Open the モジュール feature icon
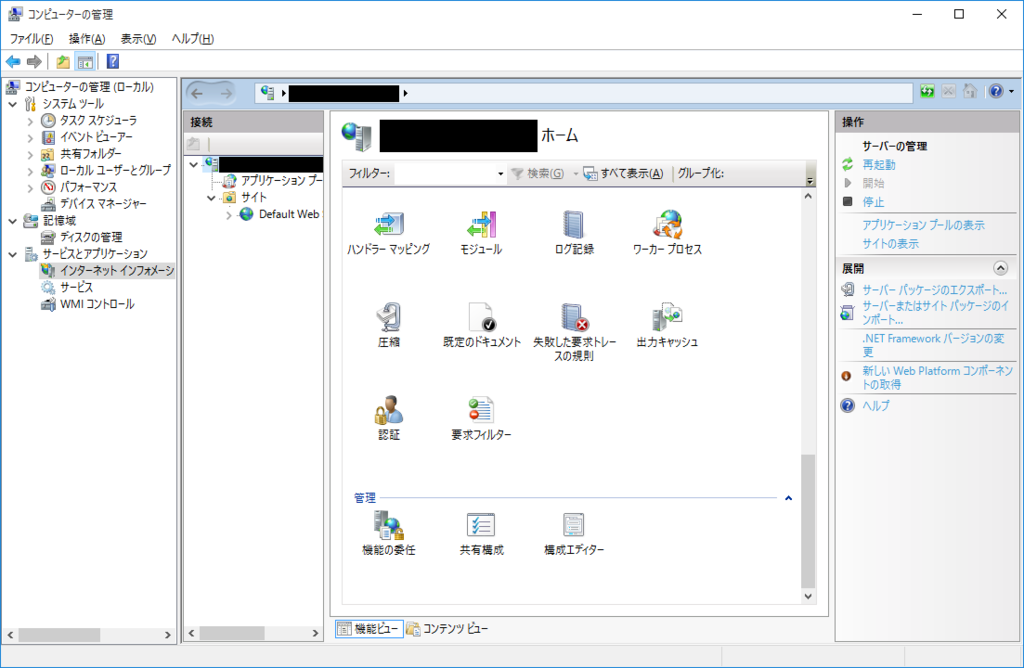Viewport: 1024px width, 668px height. click(x=481, y=233)
